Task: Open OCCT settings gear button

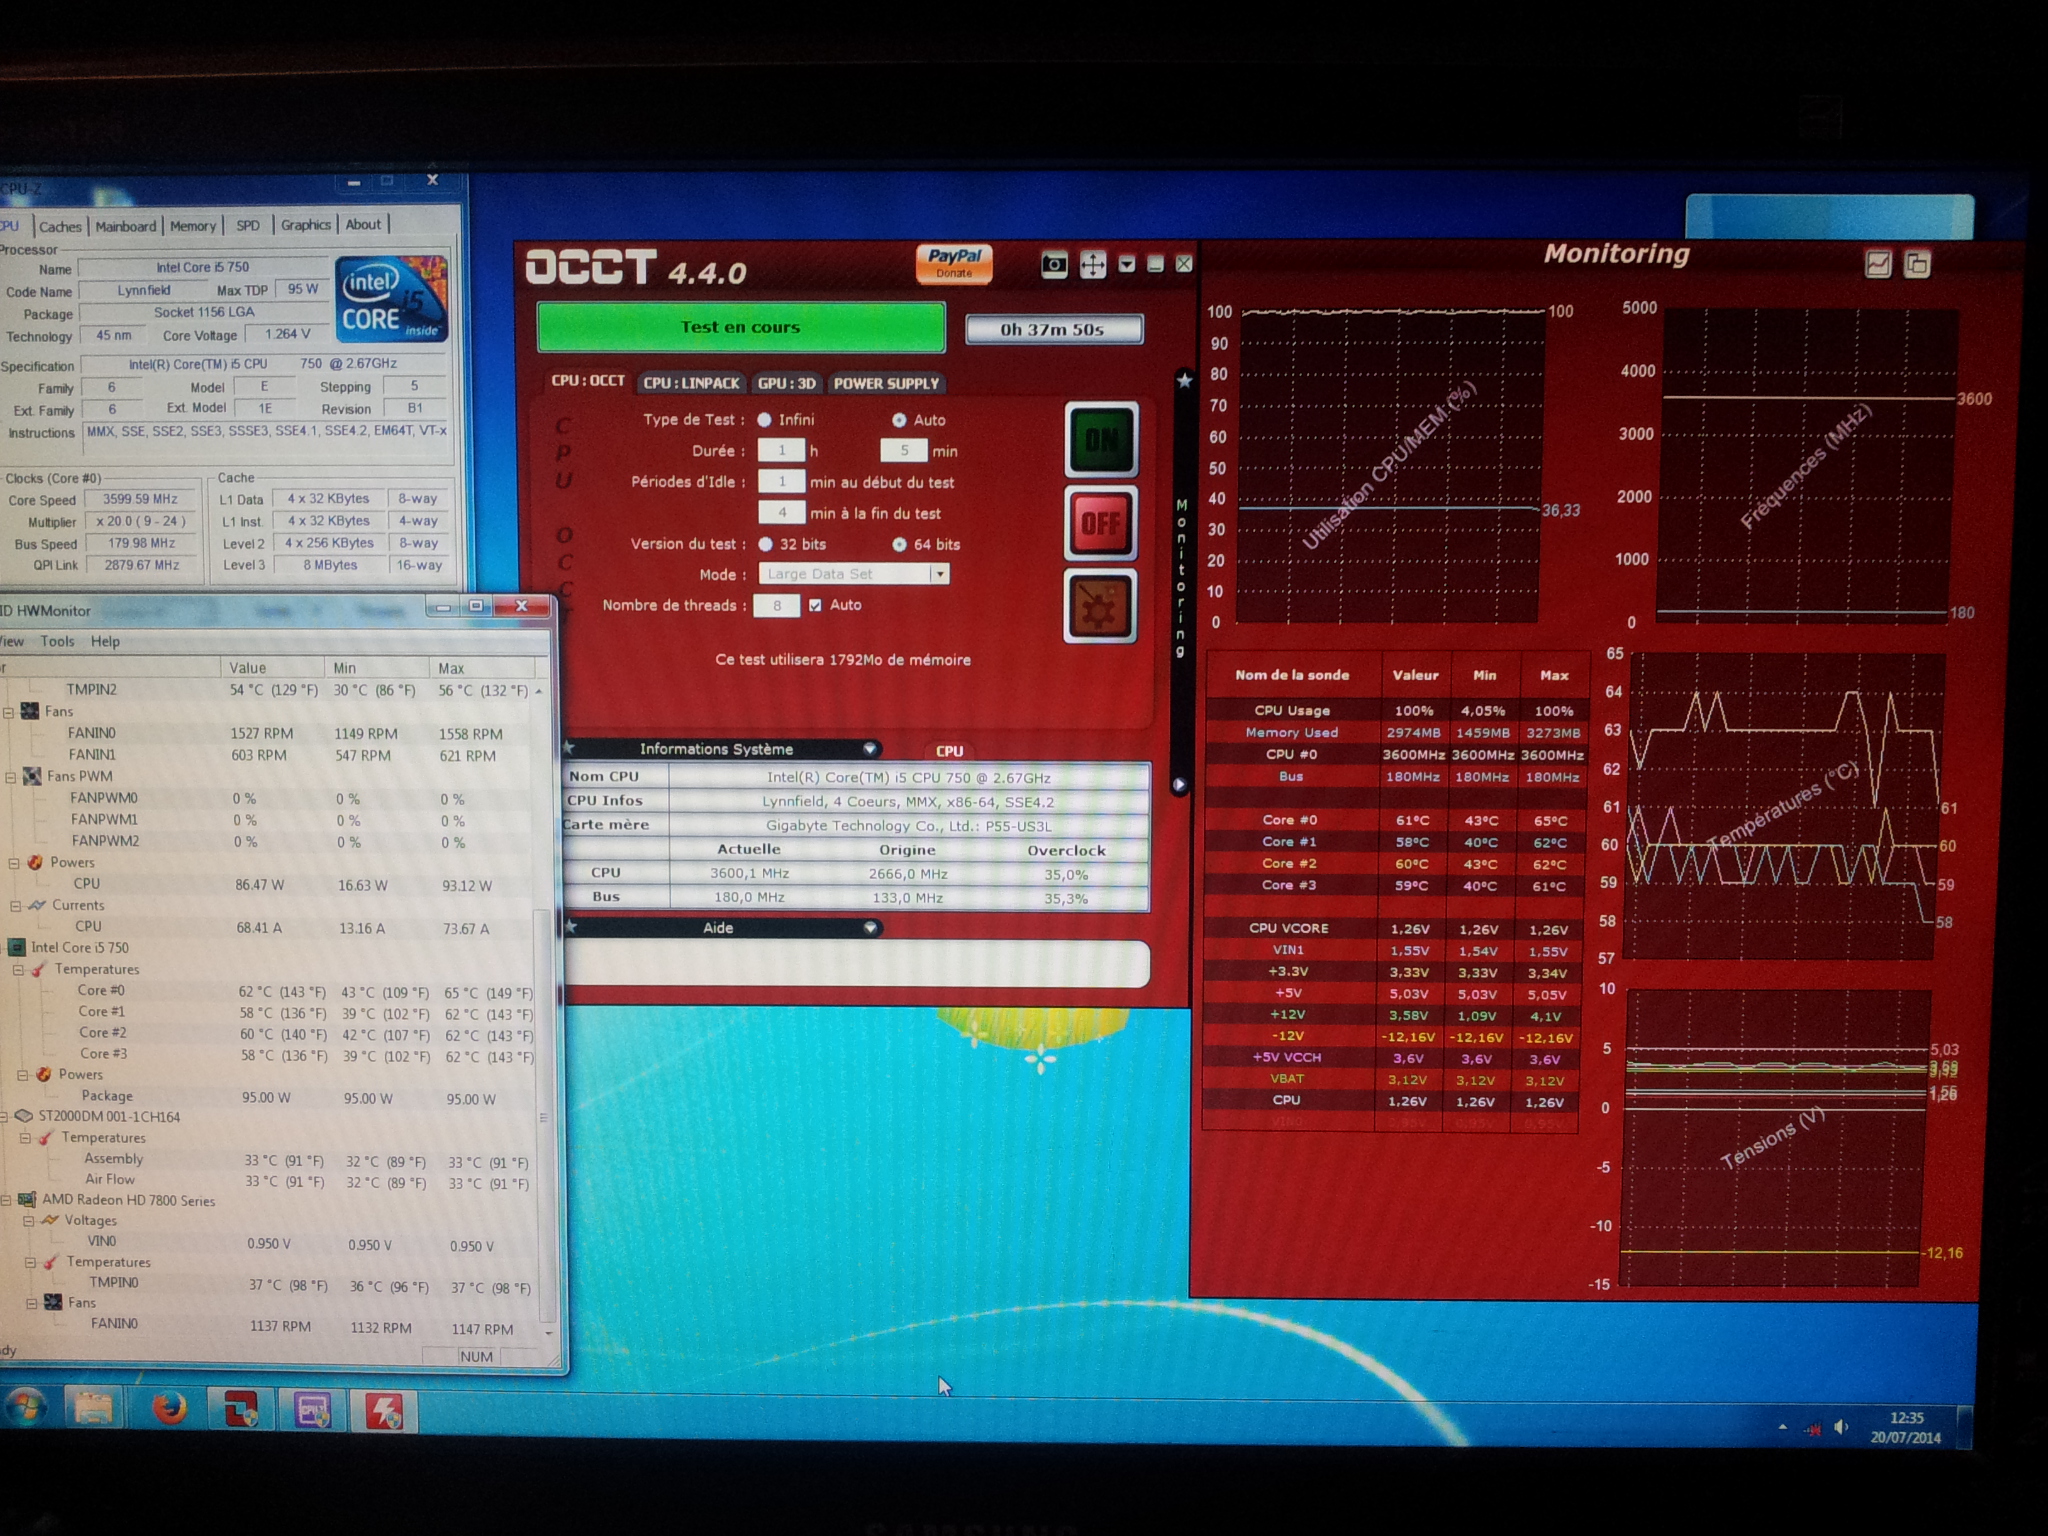Action: click(1100, 607)
